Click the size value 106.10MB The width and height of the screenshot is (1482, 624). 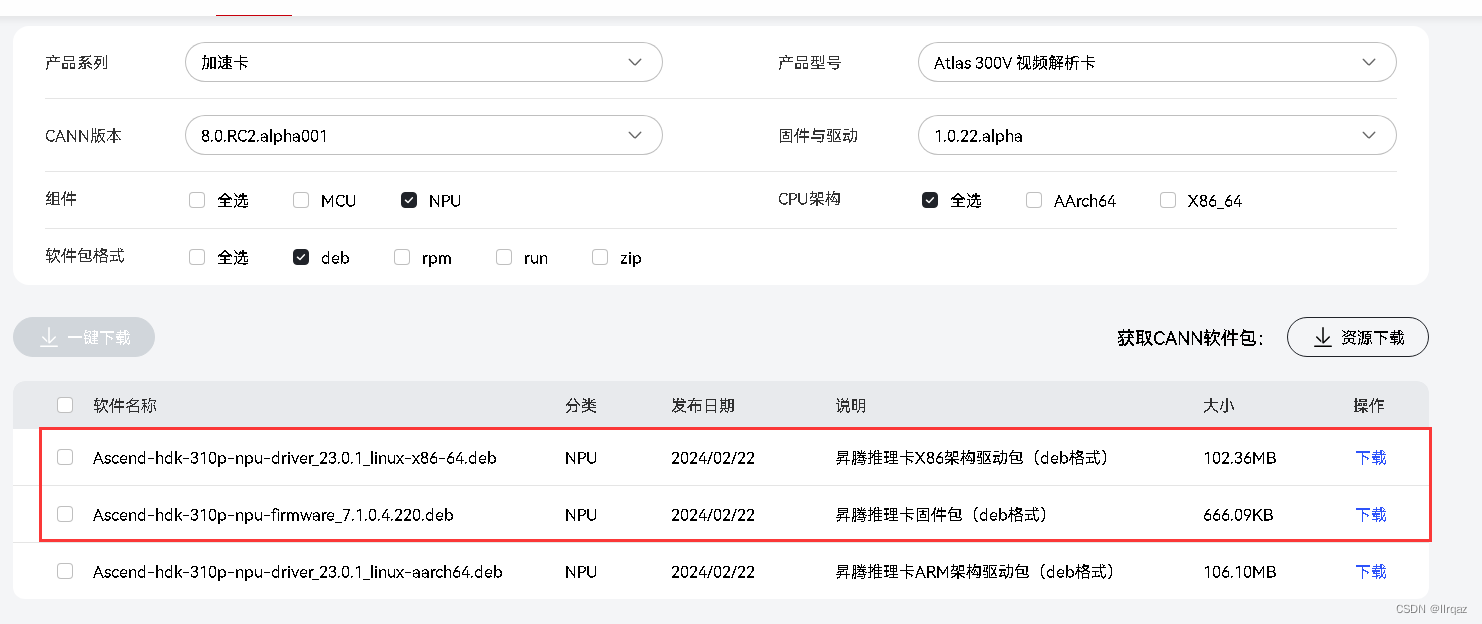click(1240, 572)
